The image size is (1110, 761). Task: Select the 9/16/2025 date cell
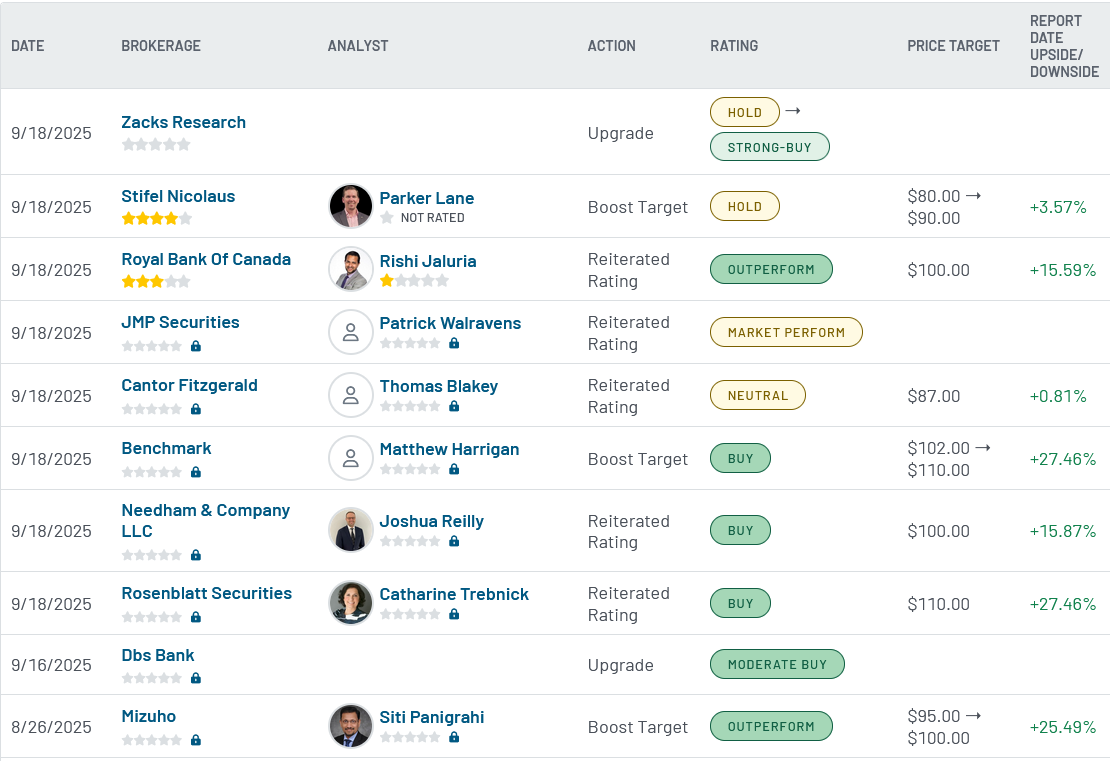pos(51,665)
